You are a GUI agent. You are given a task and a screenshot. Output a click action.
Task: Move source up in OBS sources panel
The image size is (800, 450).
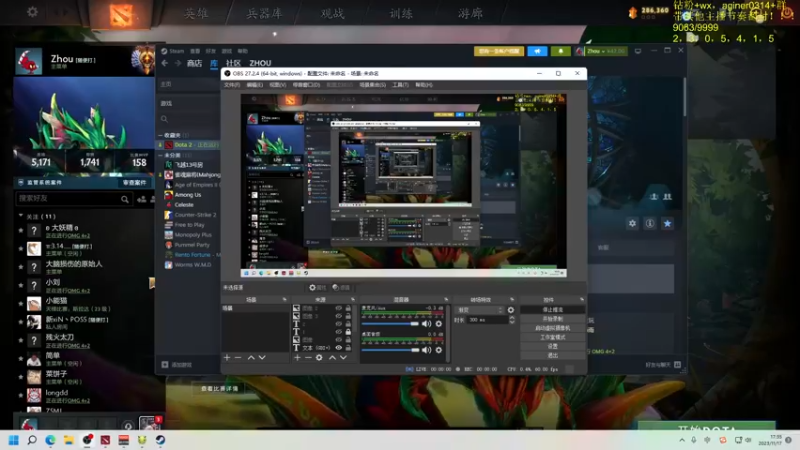coord(332,358)
